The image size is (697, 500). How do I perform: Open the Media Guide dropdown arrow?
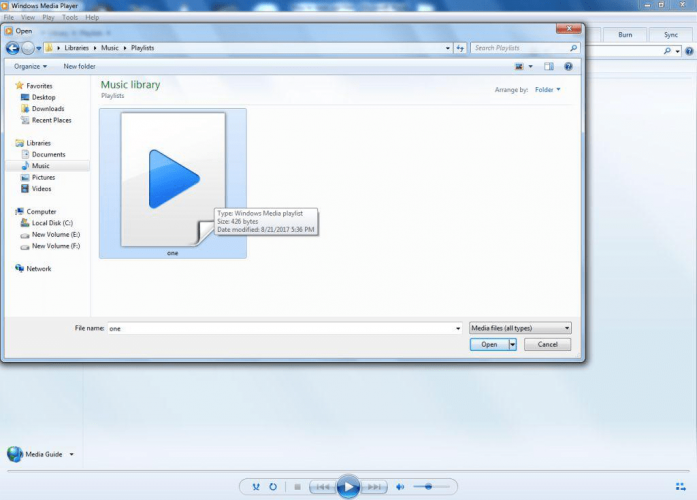coord(72,455)
